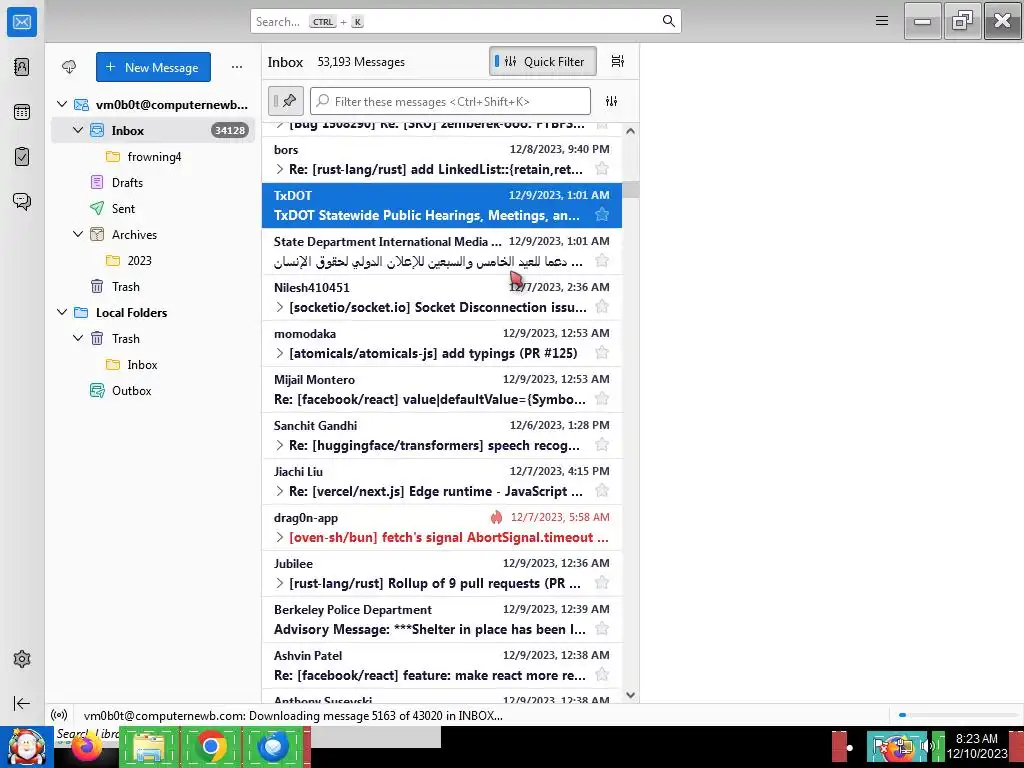Star the Sanchit Gandhi message
The image size is (1024, 768).
(602, 445)
